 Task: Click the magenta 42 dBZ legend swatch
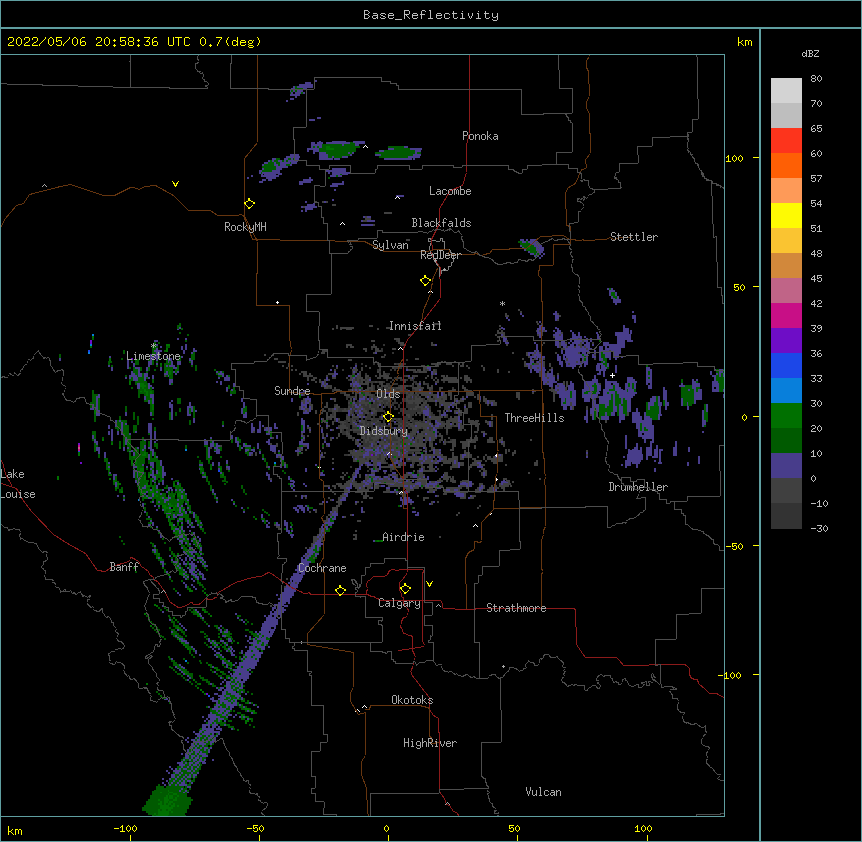point(786,315)
